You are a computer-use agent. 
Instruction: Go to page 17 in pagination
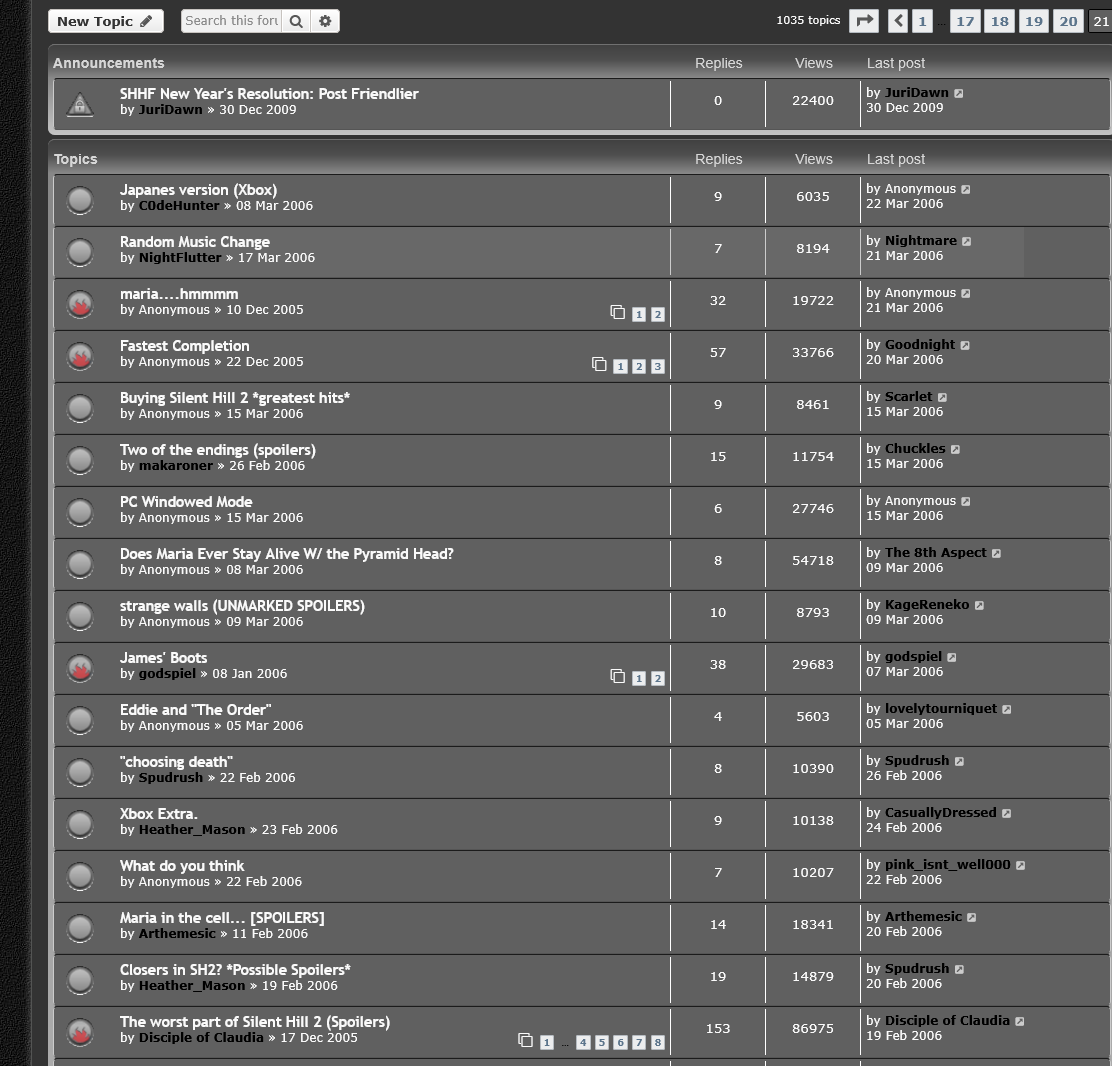[965, 21]
